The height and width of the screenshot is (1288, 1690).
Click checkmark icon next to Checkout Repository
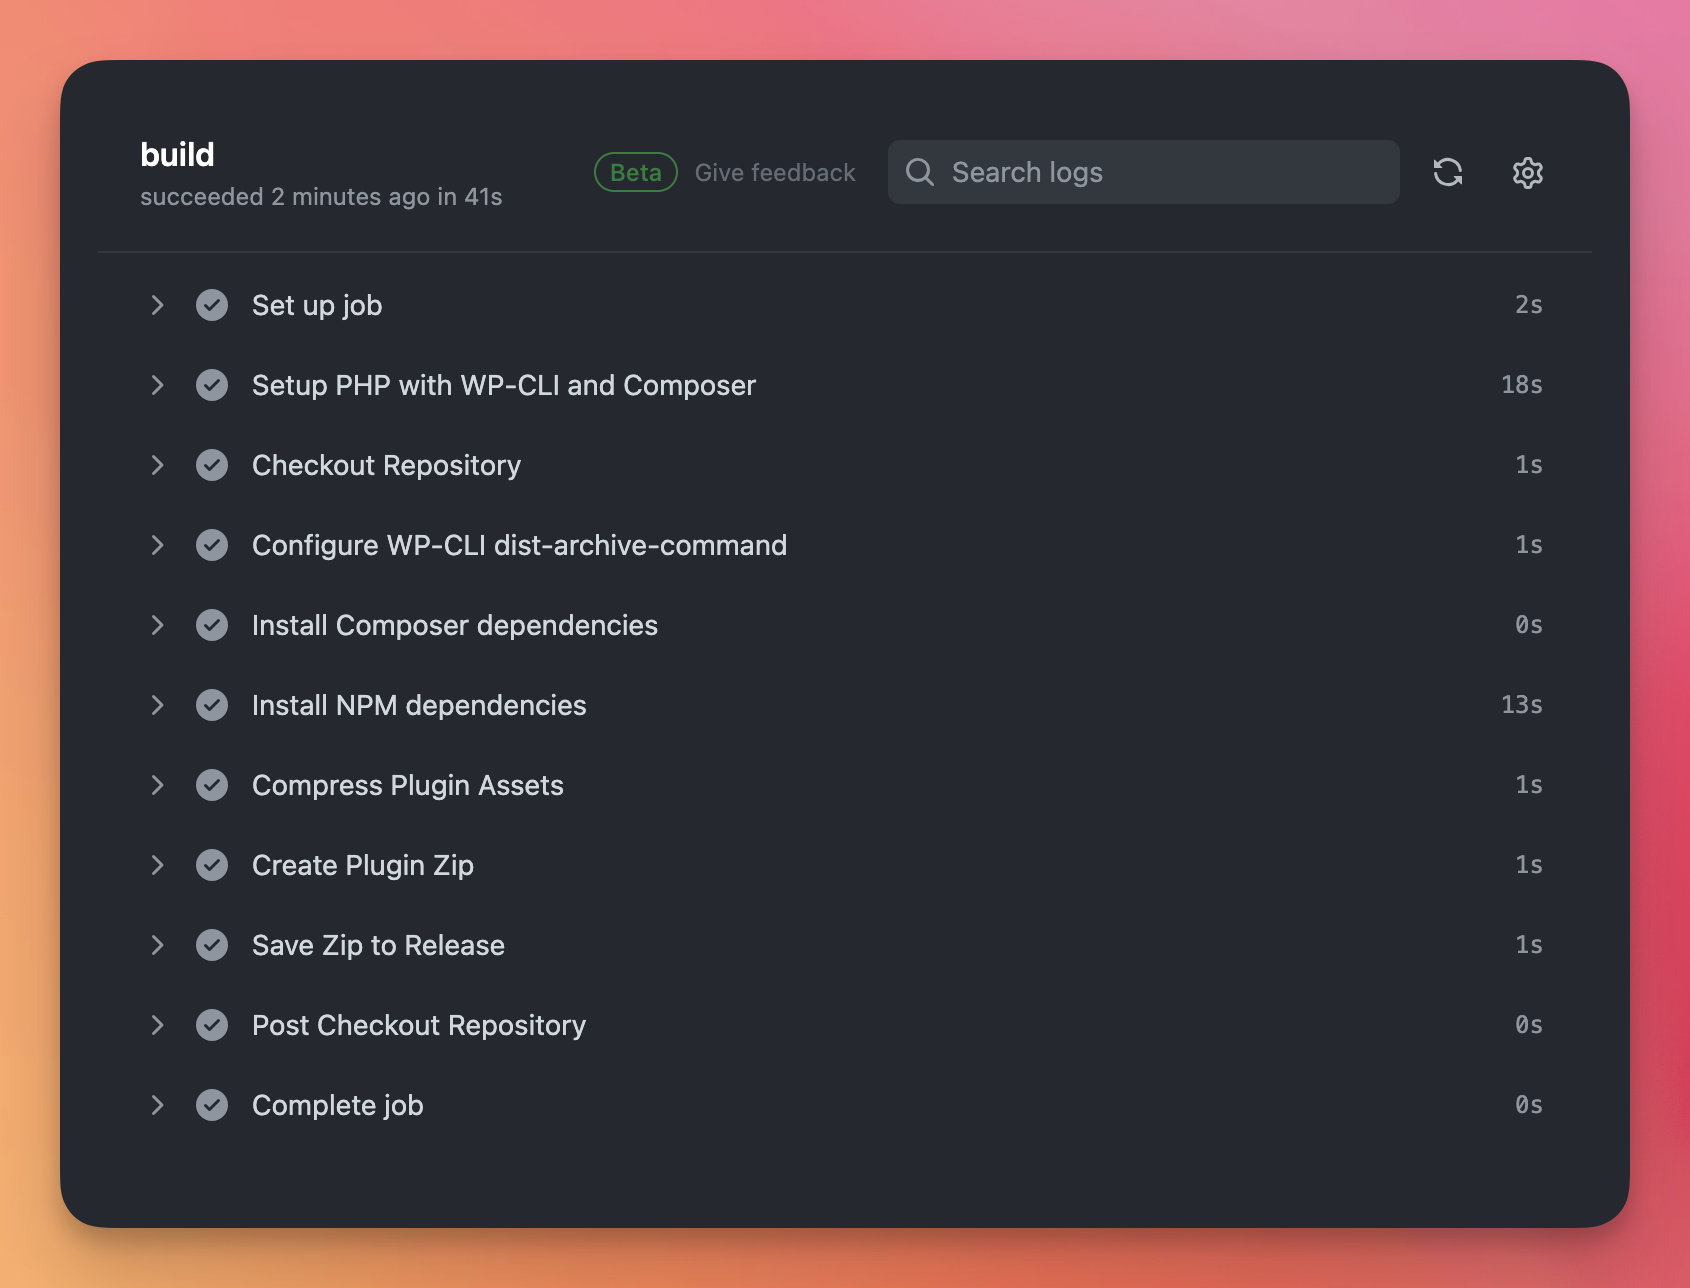pyautogui.click(x=212, y=465)
